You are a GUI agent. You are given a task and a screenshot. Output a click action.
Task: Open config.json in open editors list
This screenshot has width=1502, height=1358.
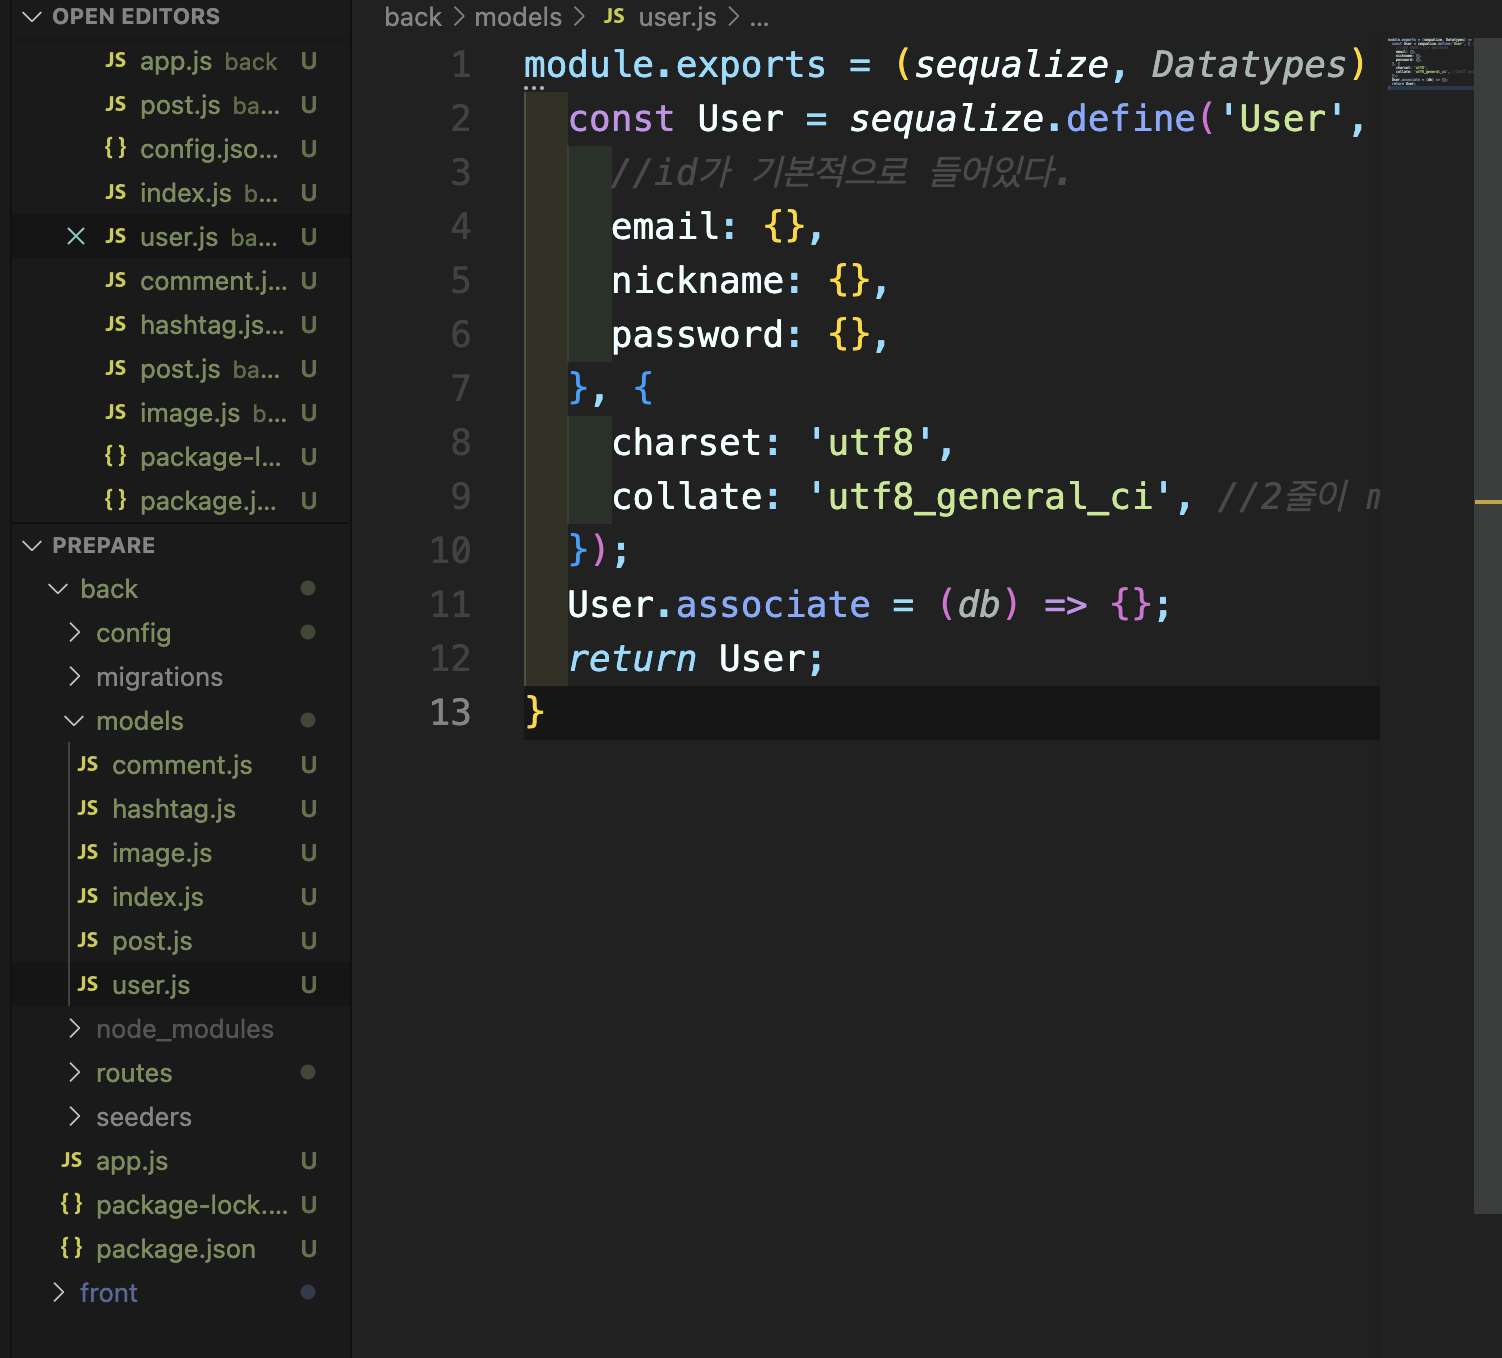pyautogui.click(x=181, y=149)
